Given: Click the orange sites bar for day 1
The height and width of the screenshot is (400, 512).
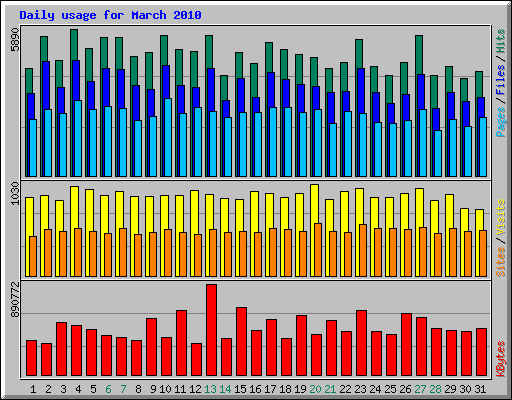Looking at the screenshot, I should coord(33,256).
